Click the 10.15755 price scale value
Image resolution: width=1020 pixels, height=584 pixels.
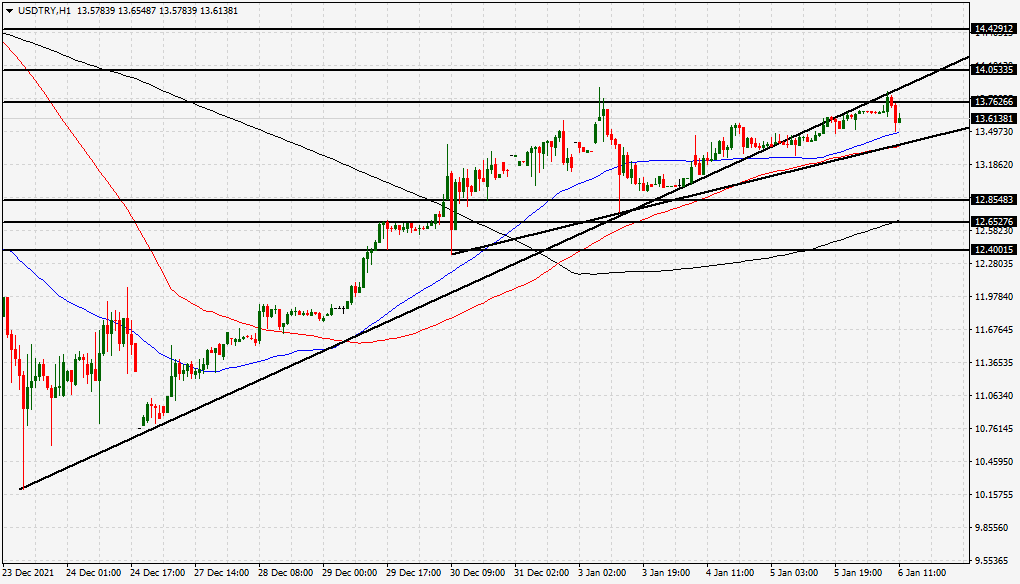pyautogui.click(x=994, y=494)
